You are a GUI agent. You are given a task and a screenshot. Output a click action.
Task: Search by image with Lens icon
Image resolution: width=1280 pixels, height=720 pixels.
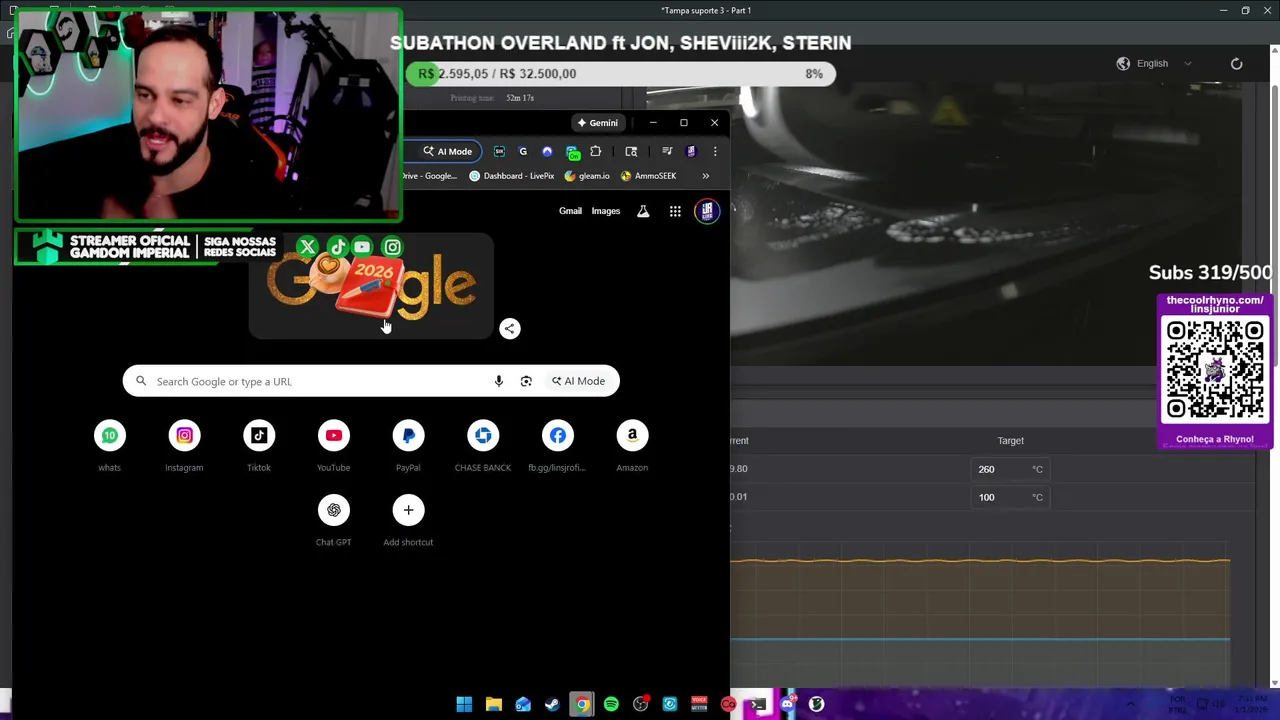click(526, 381)
